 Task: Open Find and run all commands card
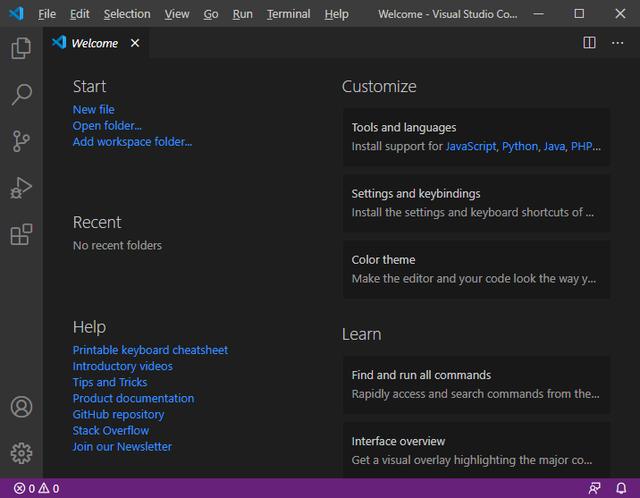pos(476,385)
